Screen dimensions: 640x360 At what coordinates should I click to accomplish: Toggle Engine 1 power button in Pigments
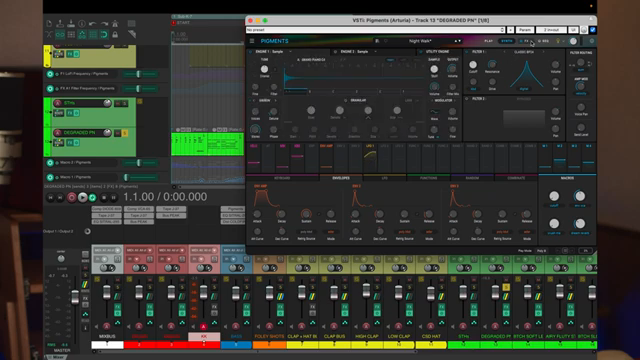click(x=251, y=52)
